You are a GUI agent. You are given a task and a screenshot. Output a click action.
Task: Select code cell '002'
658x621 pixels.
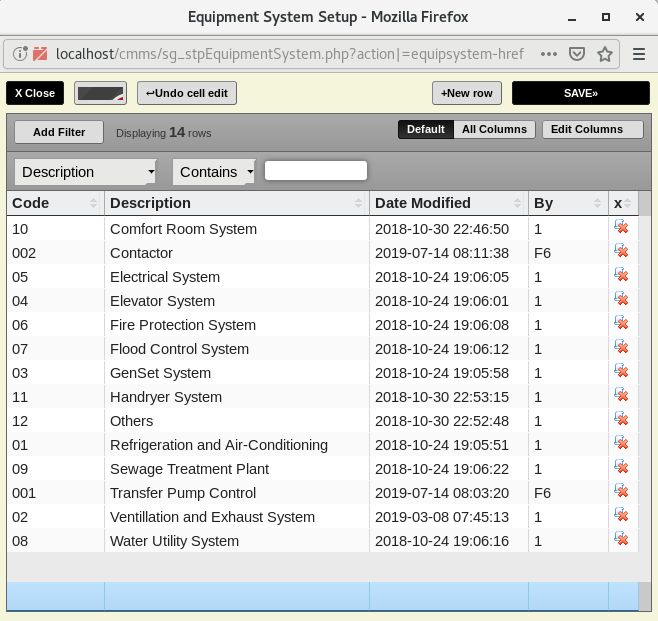(55, 253)
